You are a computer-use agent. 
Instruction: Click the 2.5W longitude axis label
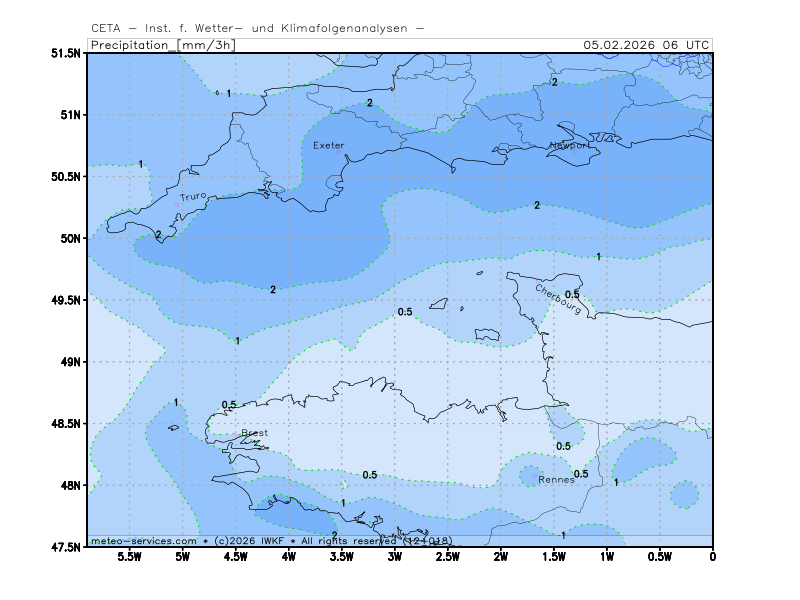447,556
